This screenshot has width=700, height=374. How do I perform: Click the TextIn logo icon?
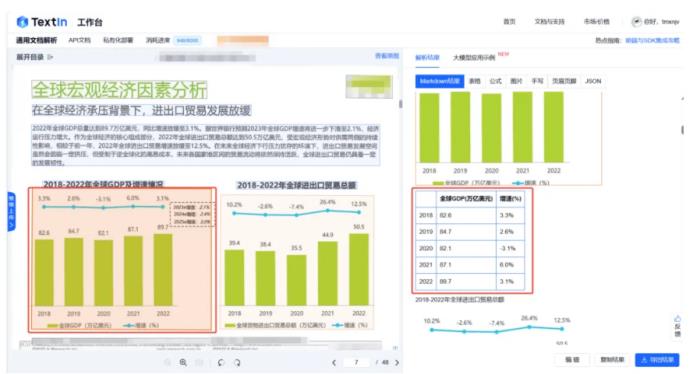click(x=22, y=21)
